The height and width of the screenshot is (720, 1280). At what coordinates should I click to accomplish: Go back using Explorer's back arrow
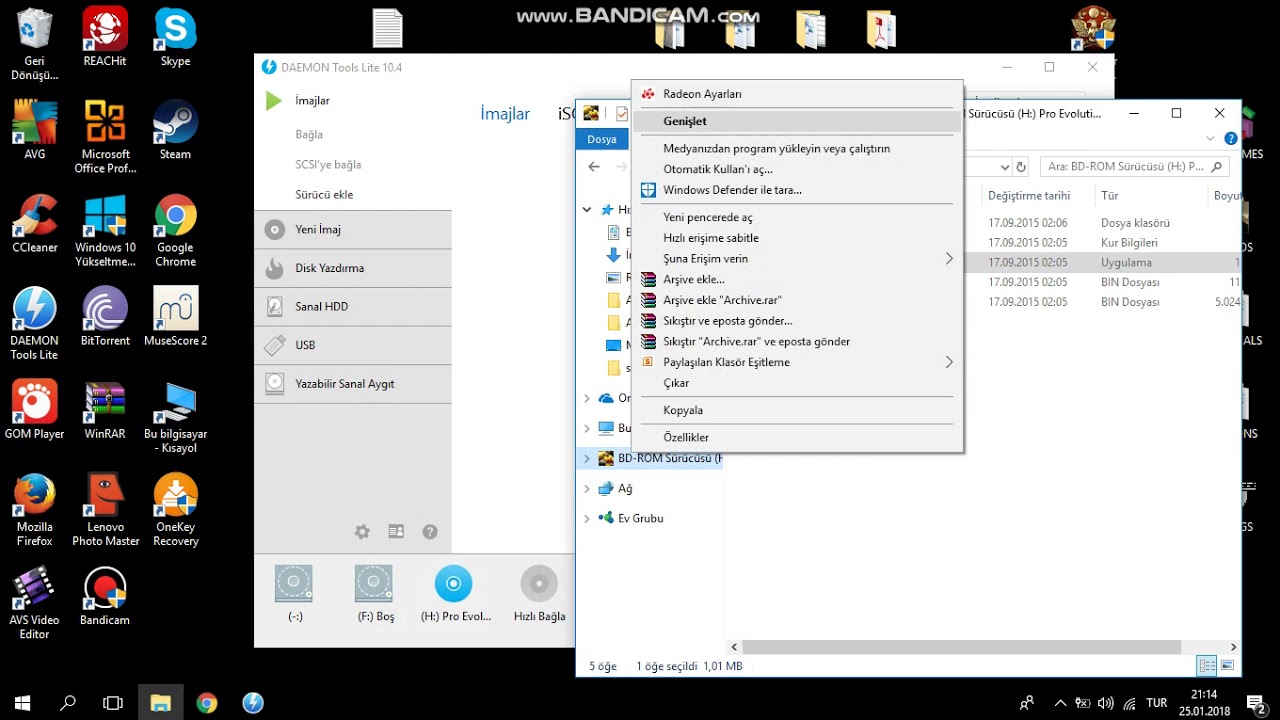click(x=594, y=167)
